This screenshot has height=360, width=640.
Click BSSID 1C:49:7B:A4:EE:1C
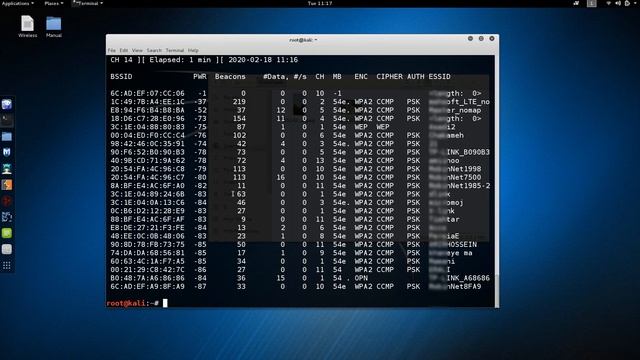click(x=147, y=102)
